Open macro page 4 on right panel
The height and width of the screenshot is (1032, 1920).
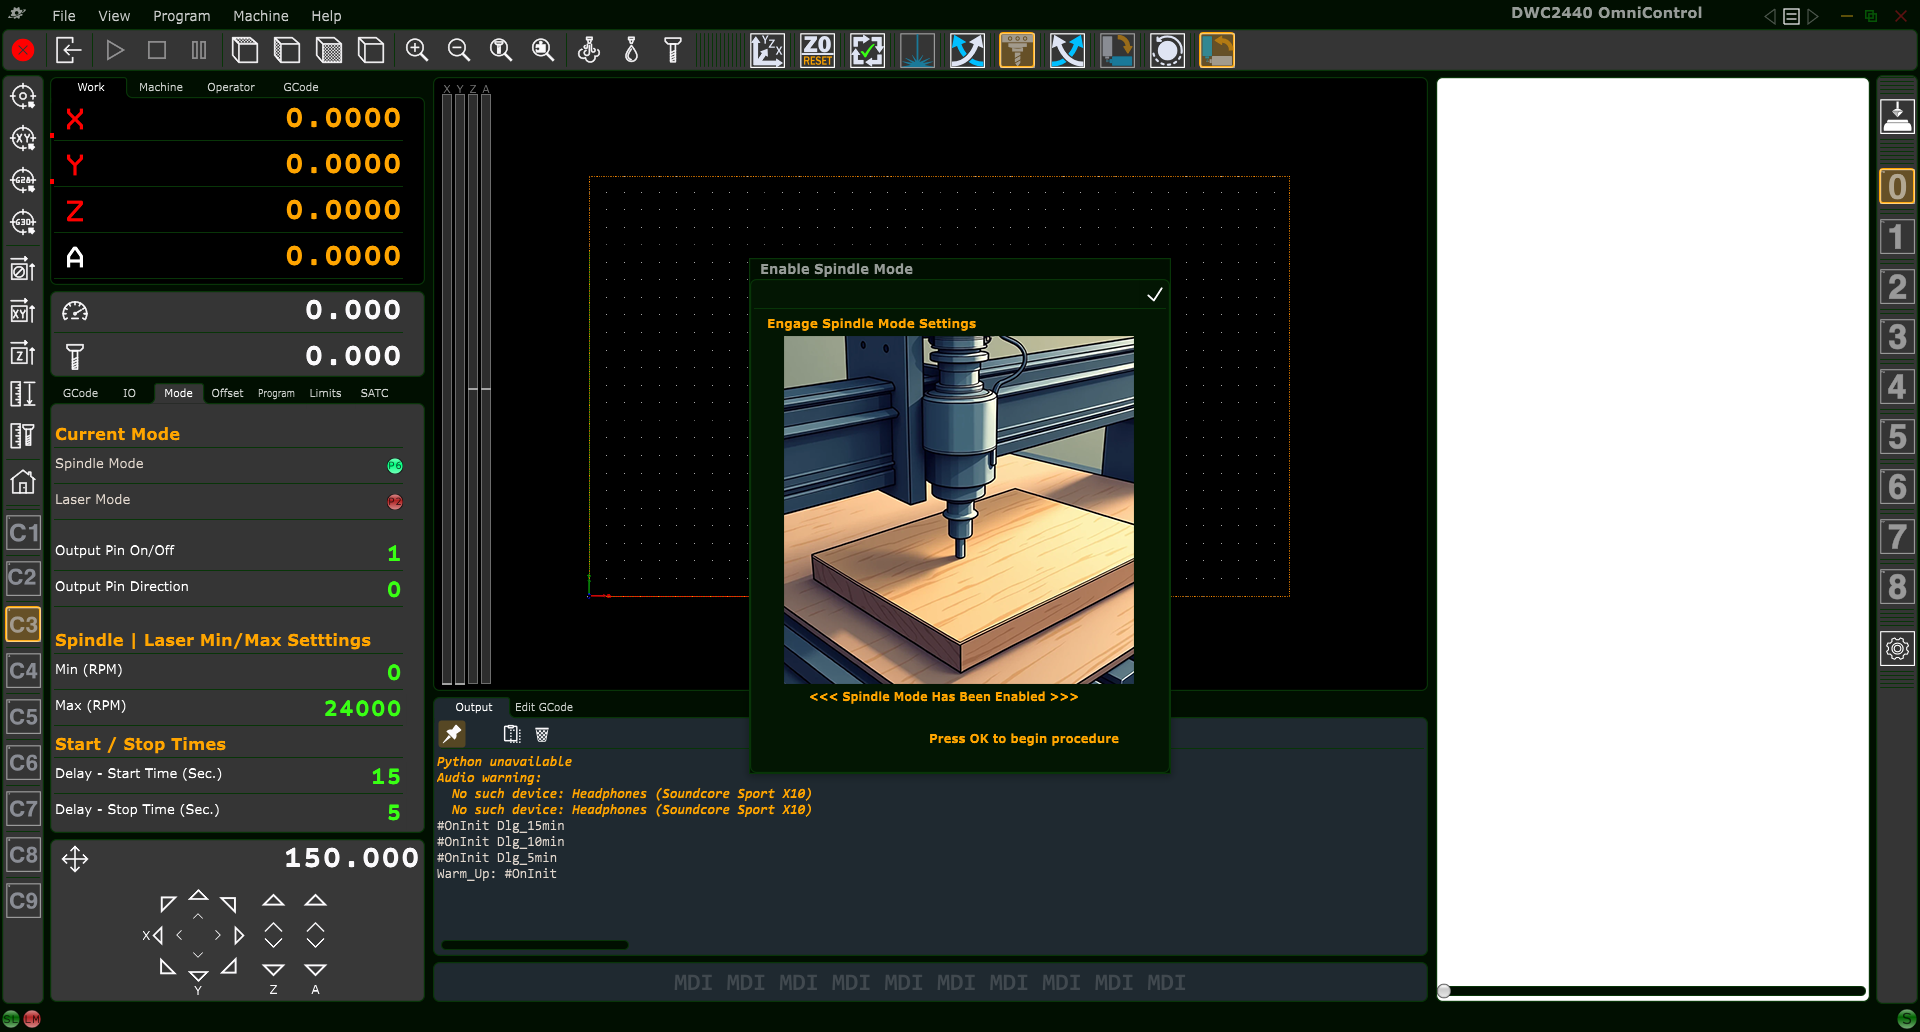point(1896,387)
